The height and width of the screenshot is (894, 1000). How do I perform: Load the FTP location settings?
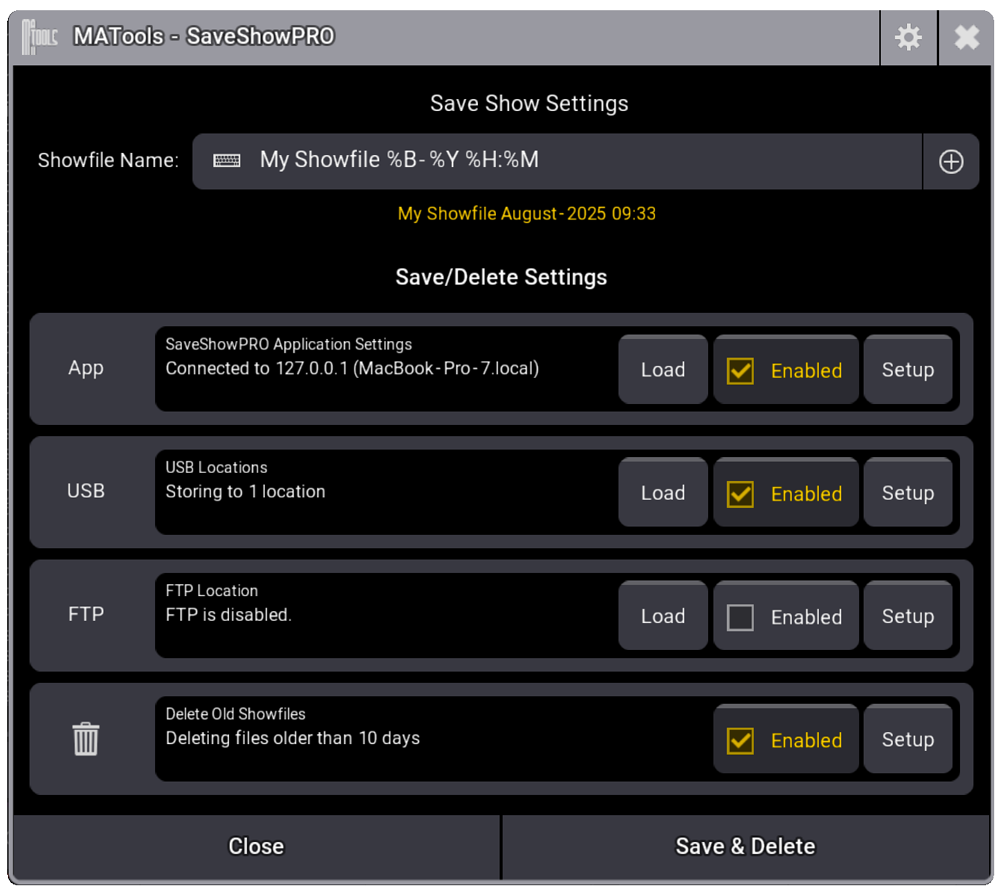click(663, 616)
